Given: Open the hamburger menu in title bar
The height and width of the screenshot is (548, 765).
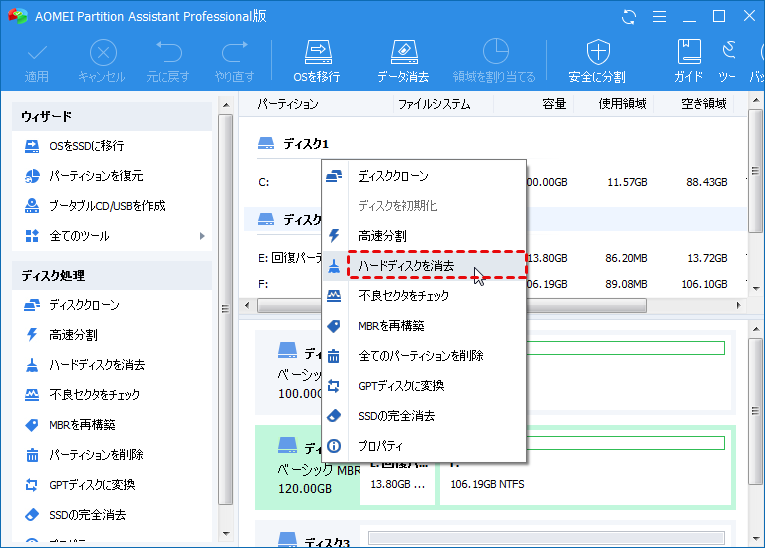Looking at the screenshot, I should [660, 17].
